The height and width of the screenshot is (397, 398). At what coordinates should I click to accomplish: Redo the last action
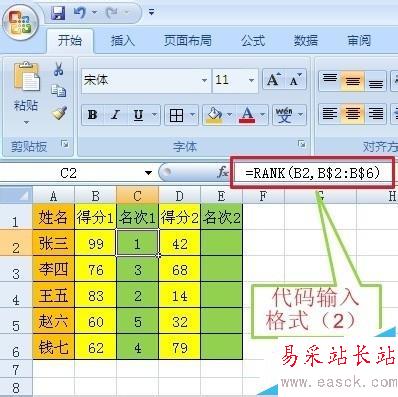click(112, 13)
